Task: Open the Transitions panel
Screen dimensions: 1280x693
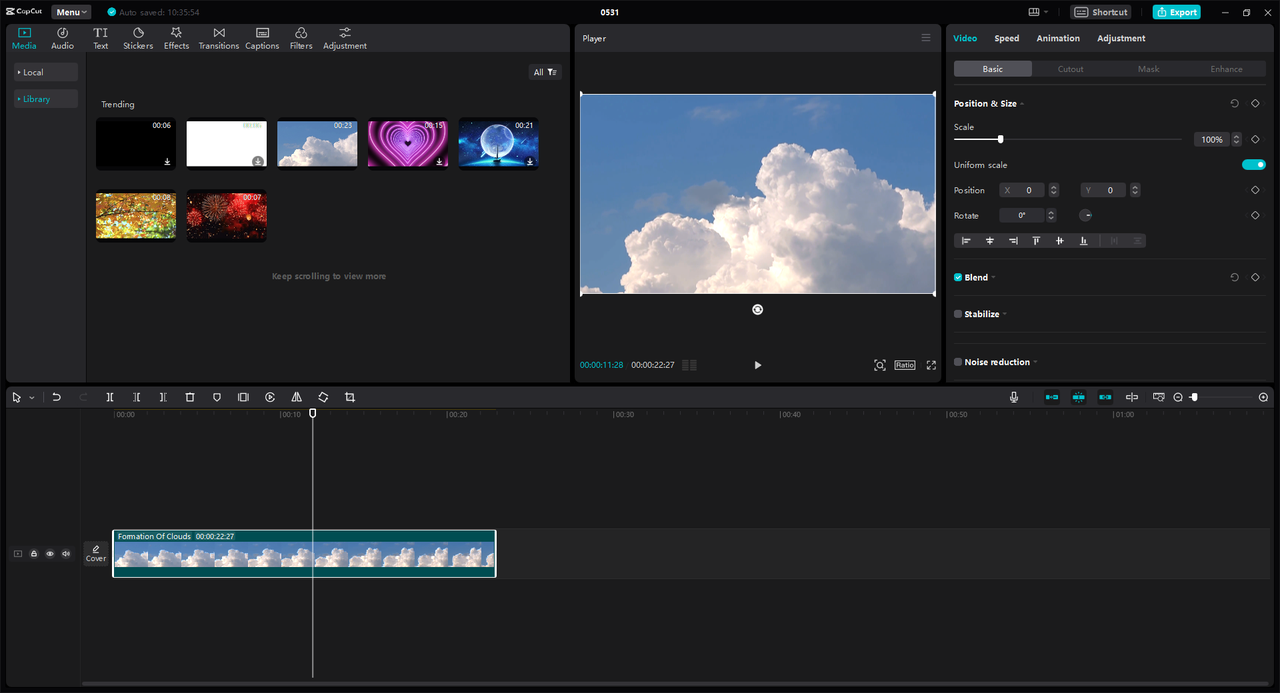Action: pyautogui.click(x=219, y=38)
